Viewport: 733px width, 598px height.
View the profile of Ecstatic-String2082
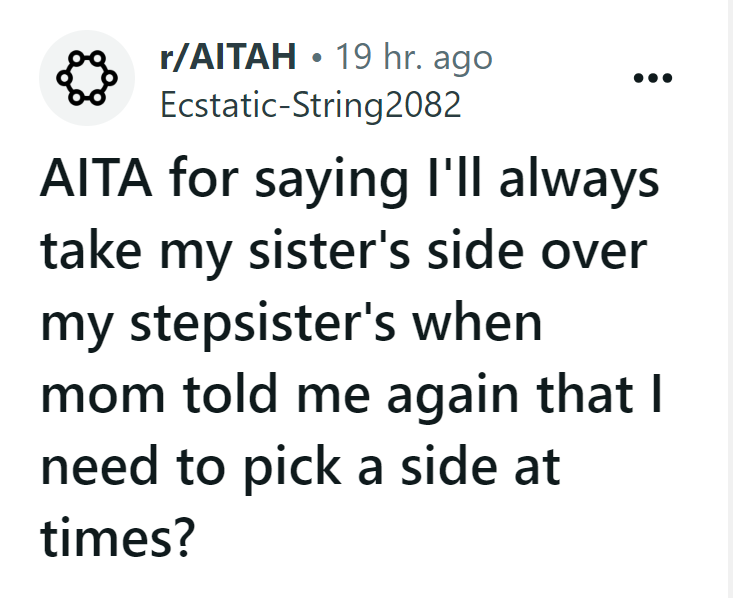click(x=311, y=105)
